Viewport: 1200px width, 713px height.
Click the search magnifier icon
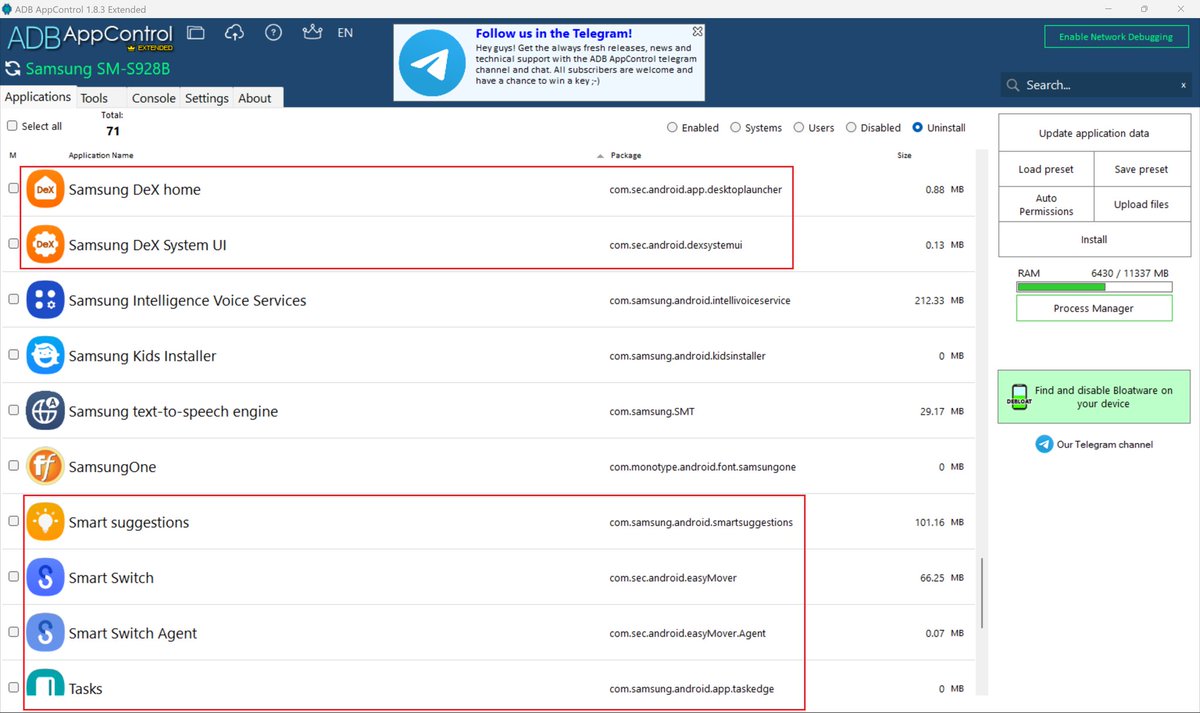(x=1013, y=85)
